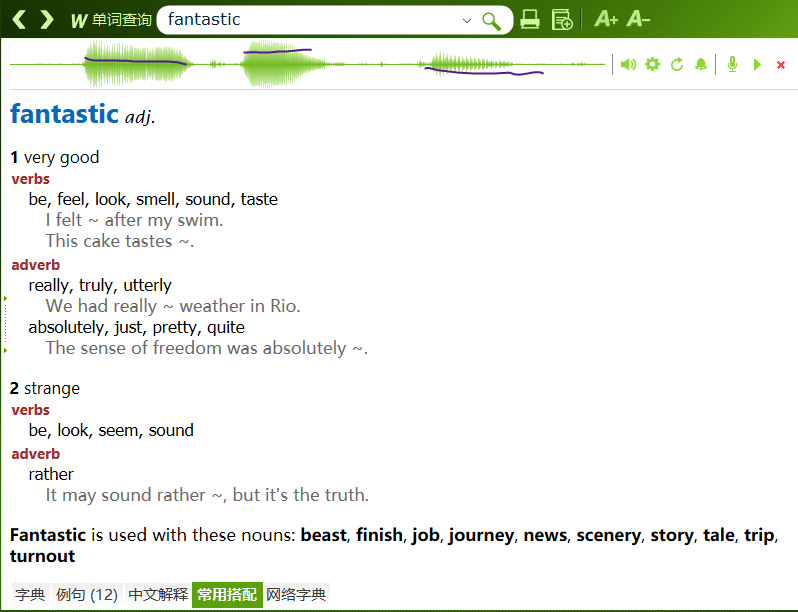Open the search history dropdown arrow

pos(467,20)
